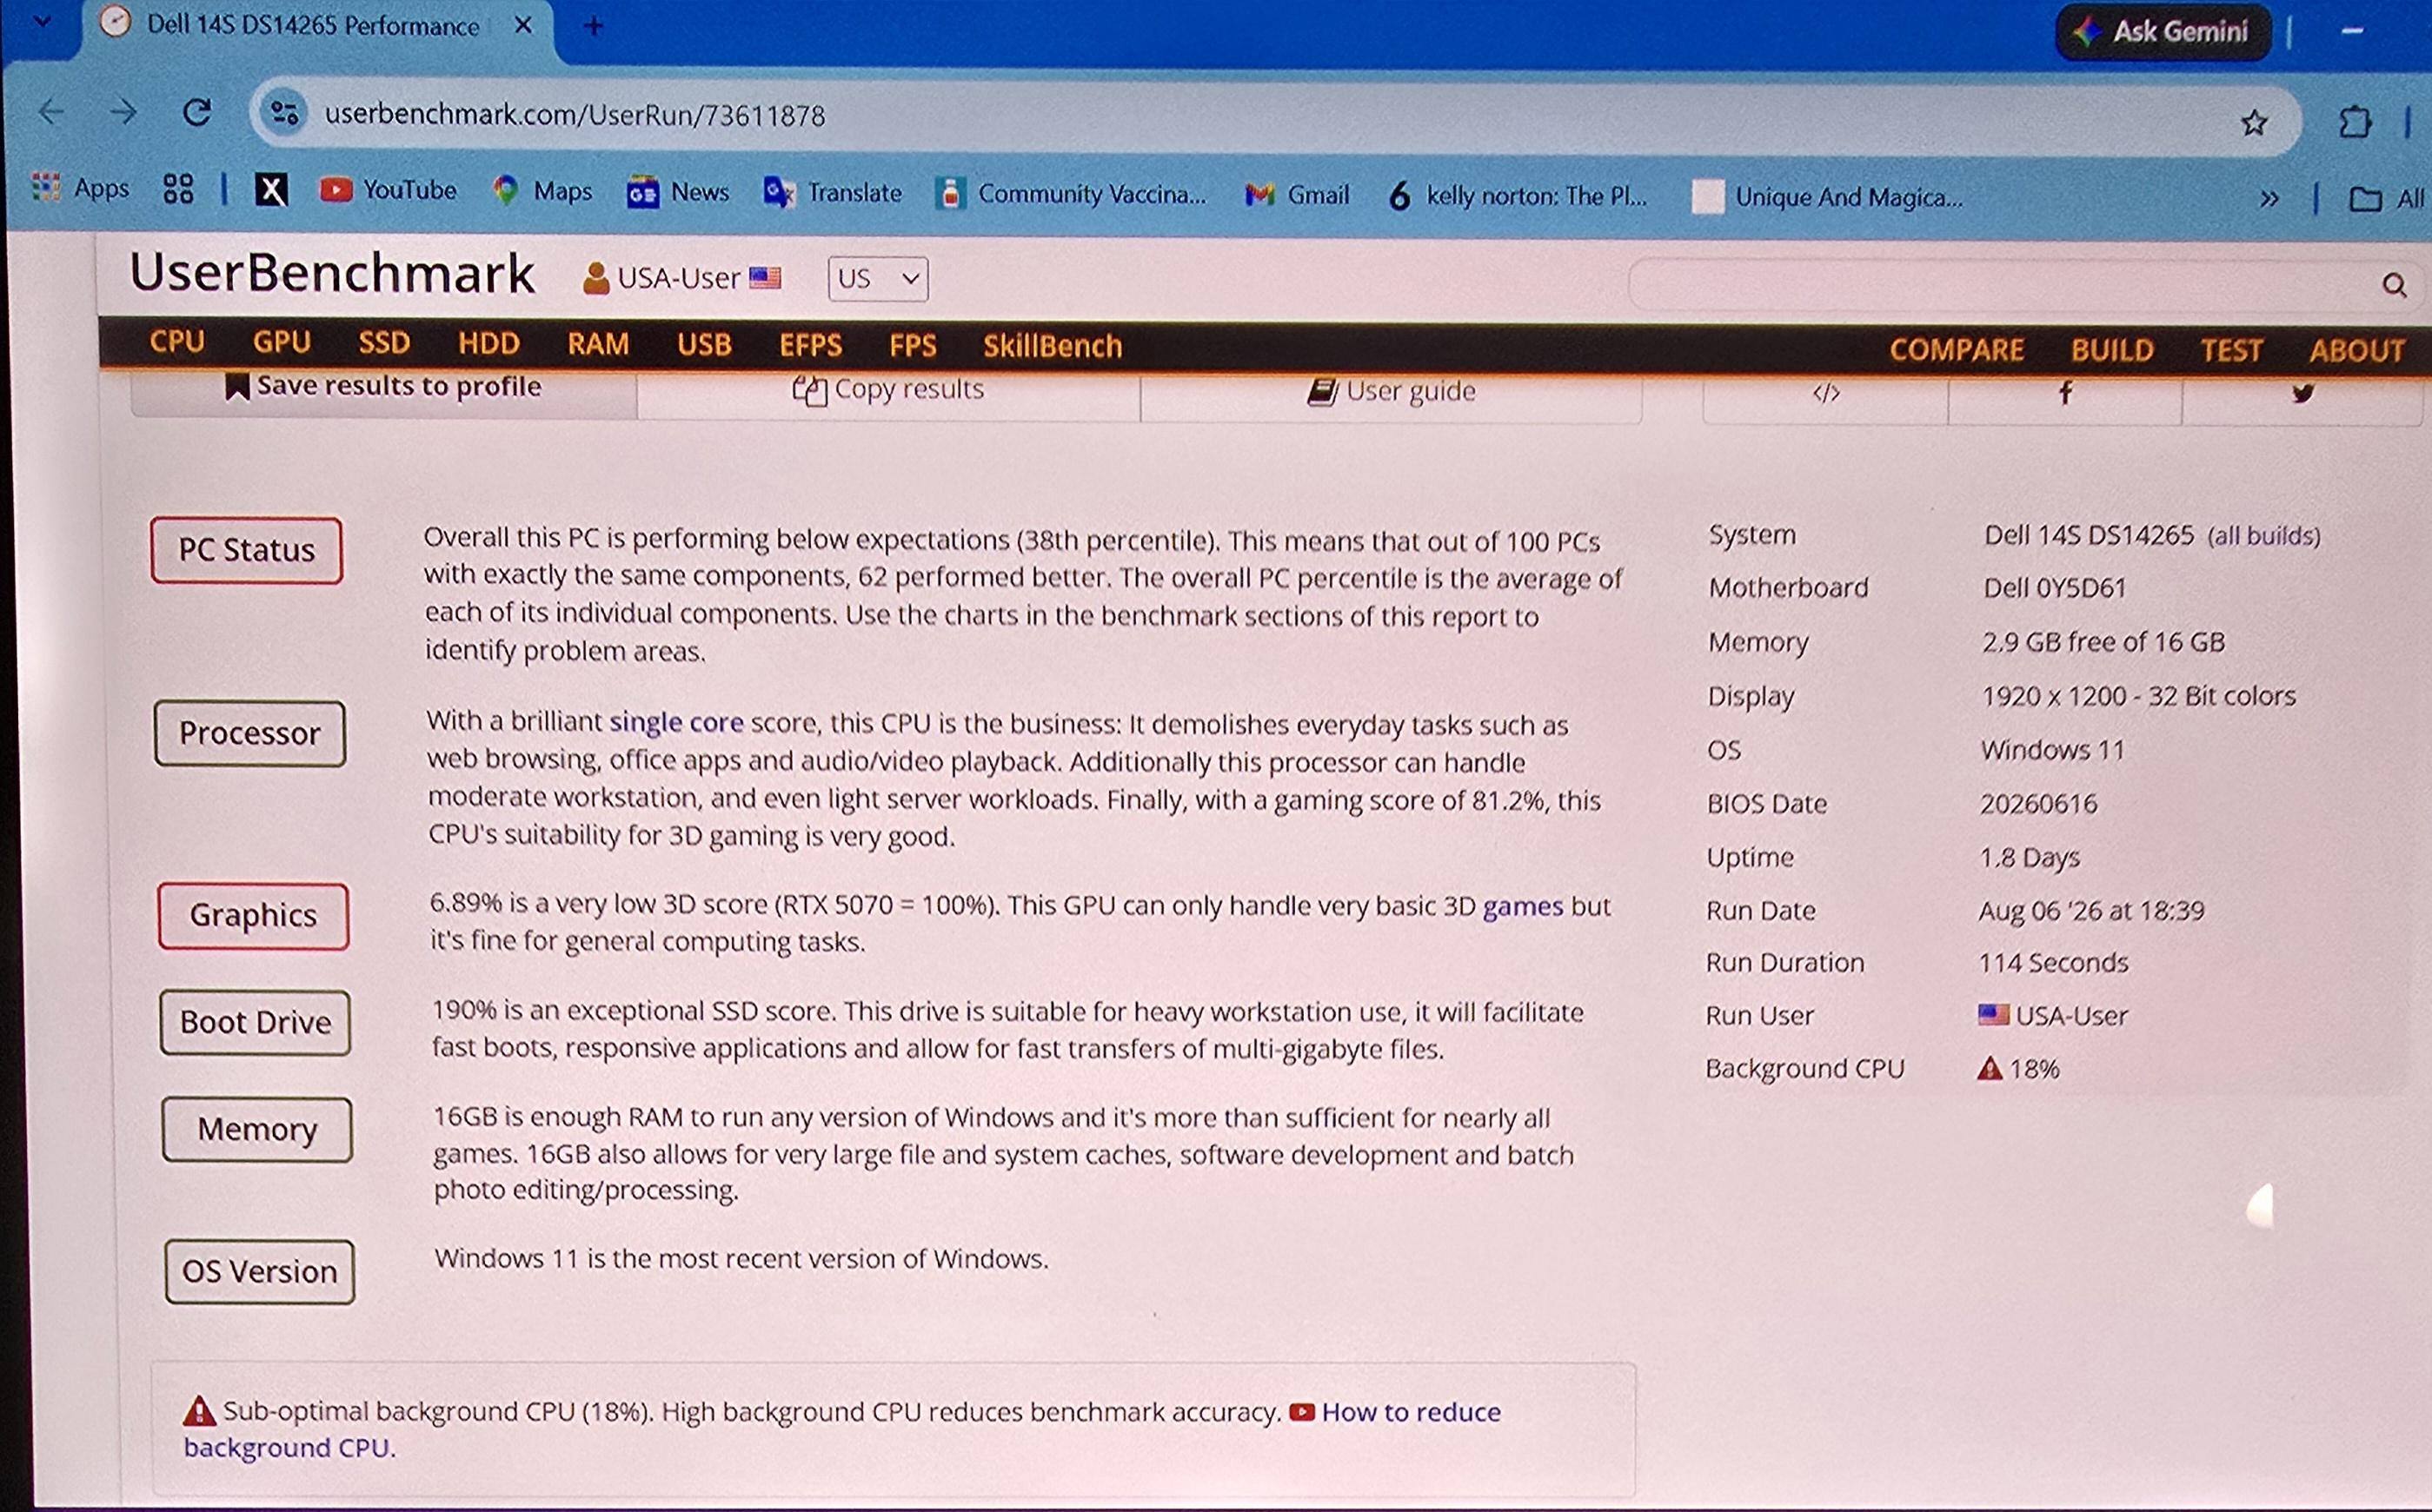Open USA-User profile link
Image resolution: width=2432 pixels, height=1512 pixels.
click(681, 277)
